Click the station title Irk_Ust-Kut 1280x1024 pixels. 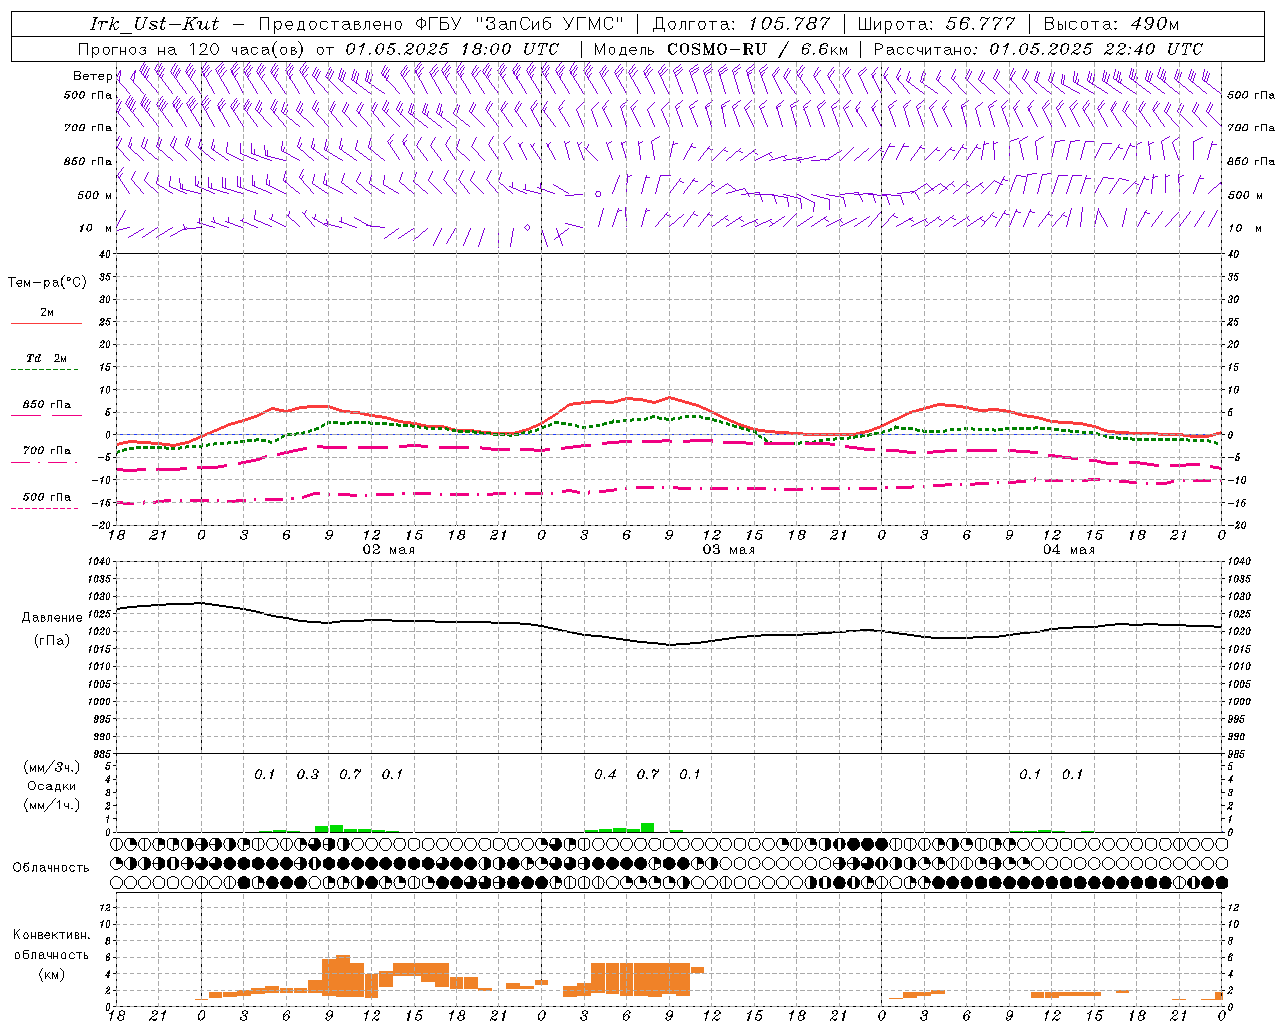tap(154, 24)
